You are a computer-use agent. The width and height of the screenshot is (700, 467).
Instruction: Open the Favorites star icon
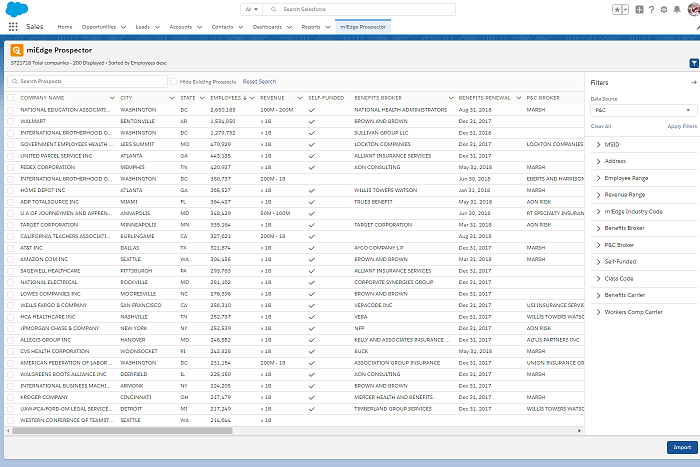click(x=618, y=9)
